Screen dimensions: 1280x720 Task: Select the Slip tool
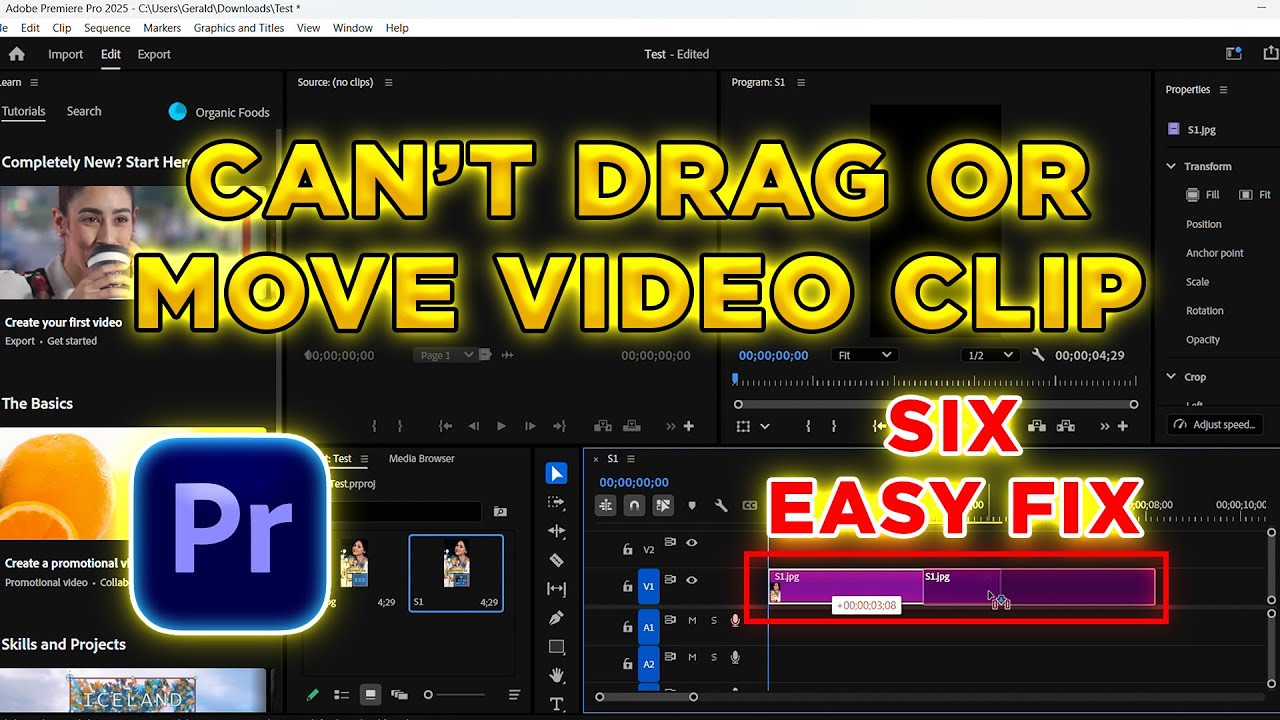tap(557, 589)
